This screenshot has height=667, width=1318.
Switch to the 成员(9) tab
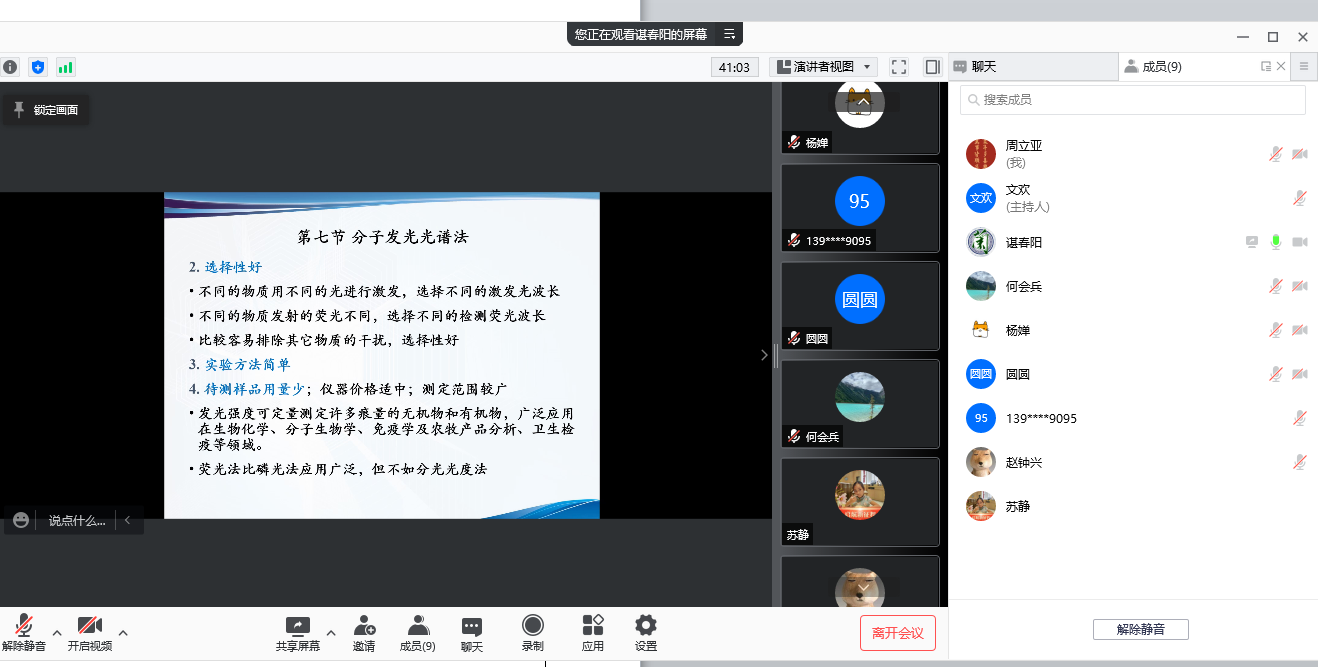tap(1161, 67)
